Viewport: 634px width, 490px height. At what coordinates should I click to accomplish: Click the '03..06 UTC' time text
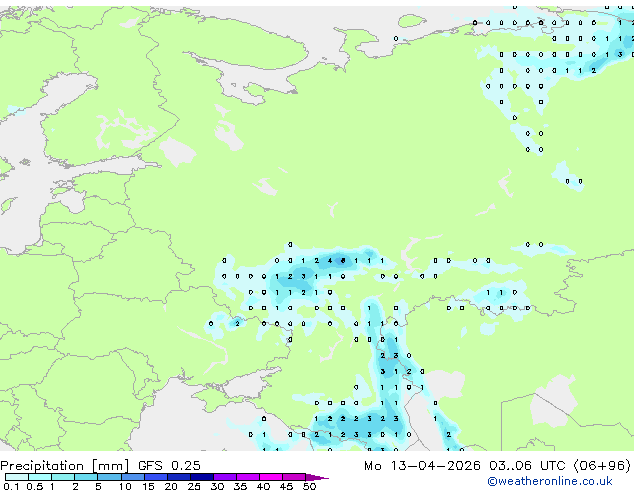tap(527, 466)
